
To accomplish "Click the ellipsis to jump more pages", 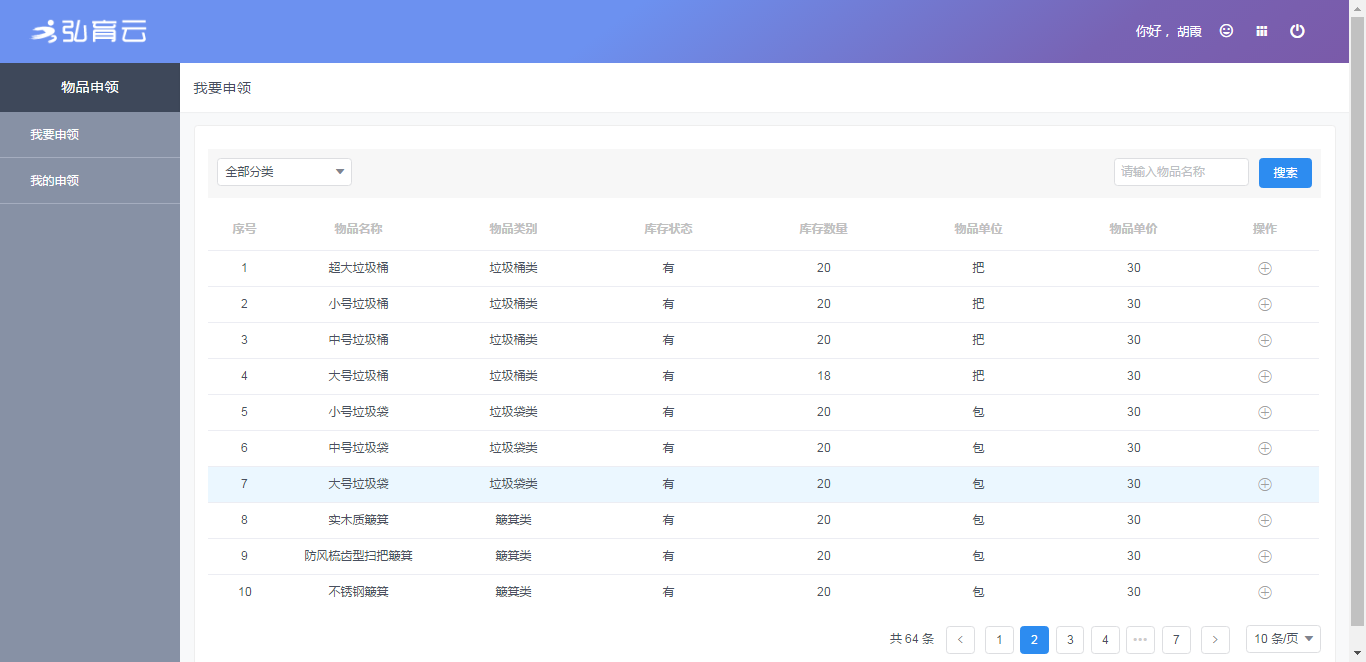I will [1140, 640].
